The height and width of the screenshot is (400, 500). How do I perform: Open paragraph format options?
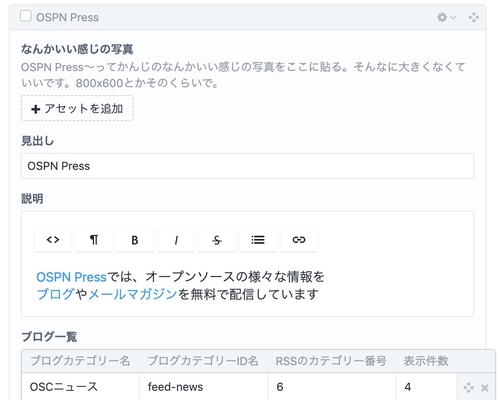click(94, 239)
